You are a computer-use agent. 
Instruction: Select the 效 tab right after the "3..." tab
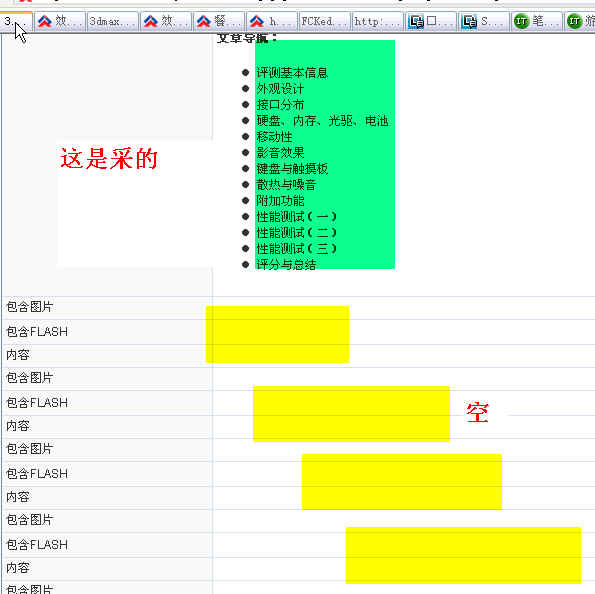pyautogui.click(x=60, y=21)
